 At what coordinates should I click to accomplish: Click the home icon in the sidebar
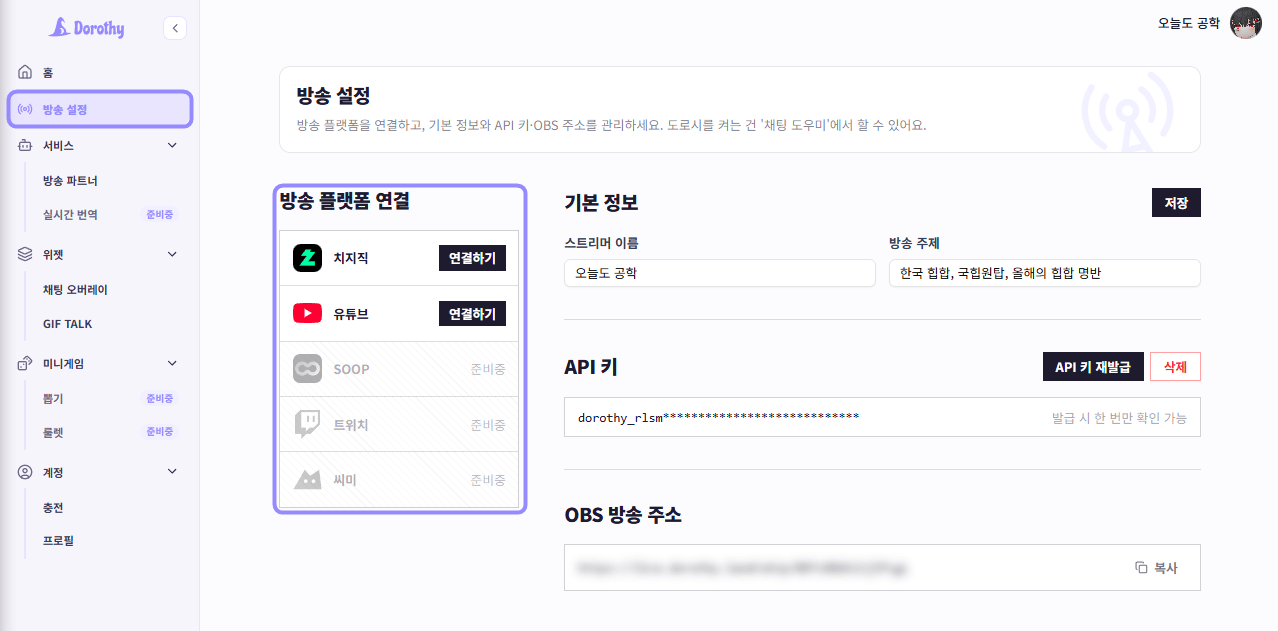tap(25, 73)
